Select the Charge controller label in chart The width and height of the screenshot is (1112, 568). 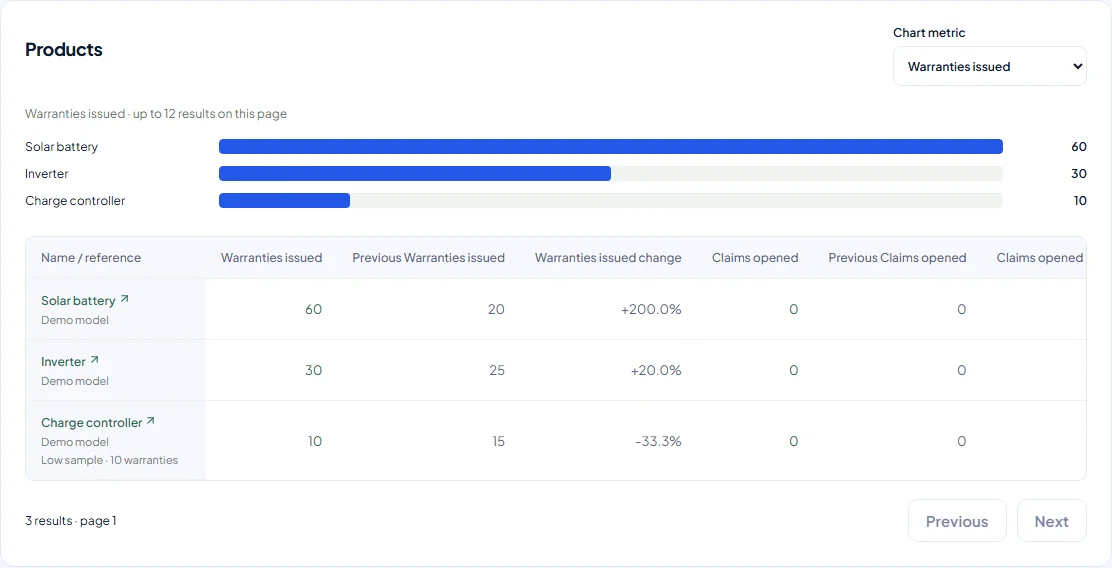(75, 201)
